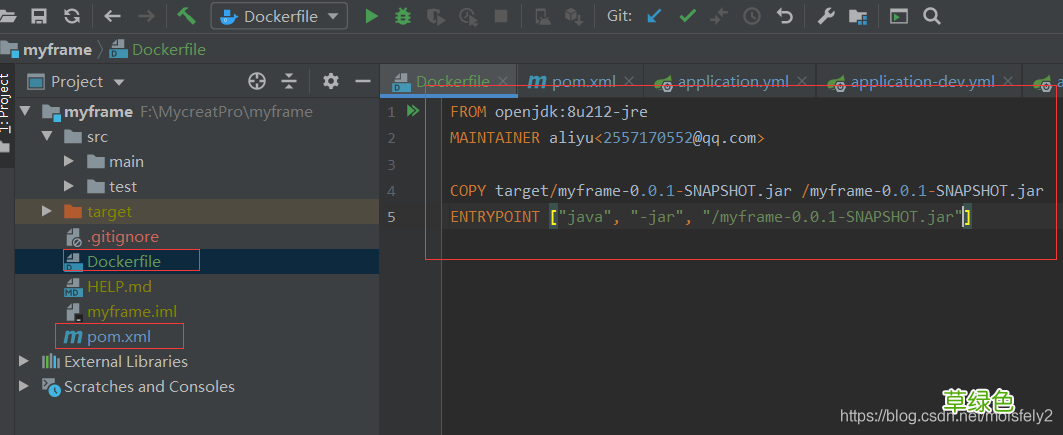Click Dockerfile in the breadcrumb bar
The image size is (1063, 435).
[x=169, y=49]
